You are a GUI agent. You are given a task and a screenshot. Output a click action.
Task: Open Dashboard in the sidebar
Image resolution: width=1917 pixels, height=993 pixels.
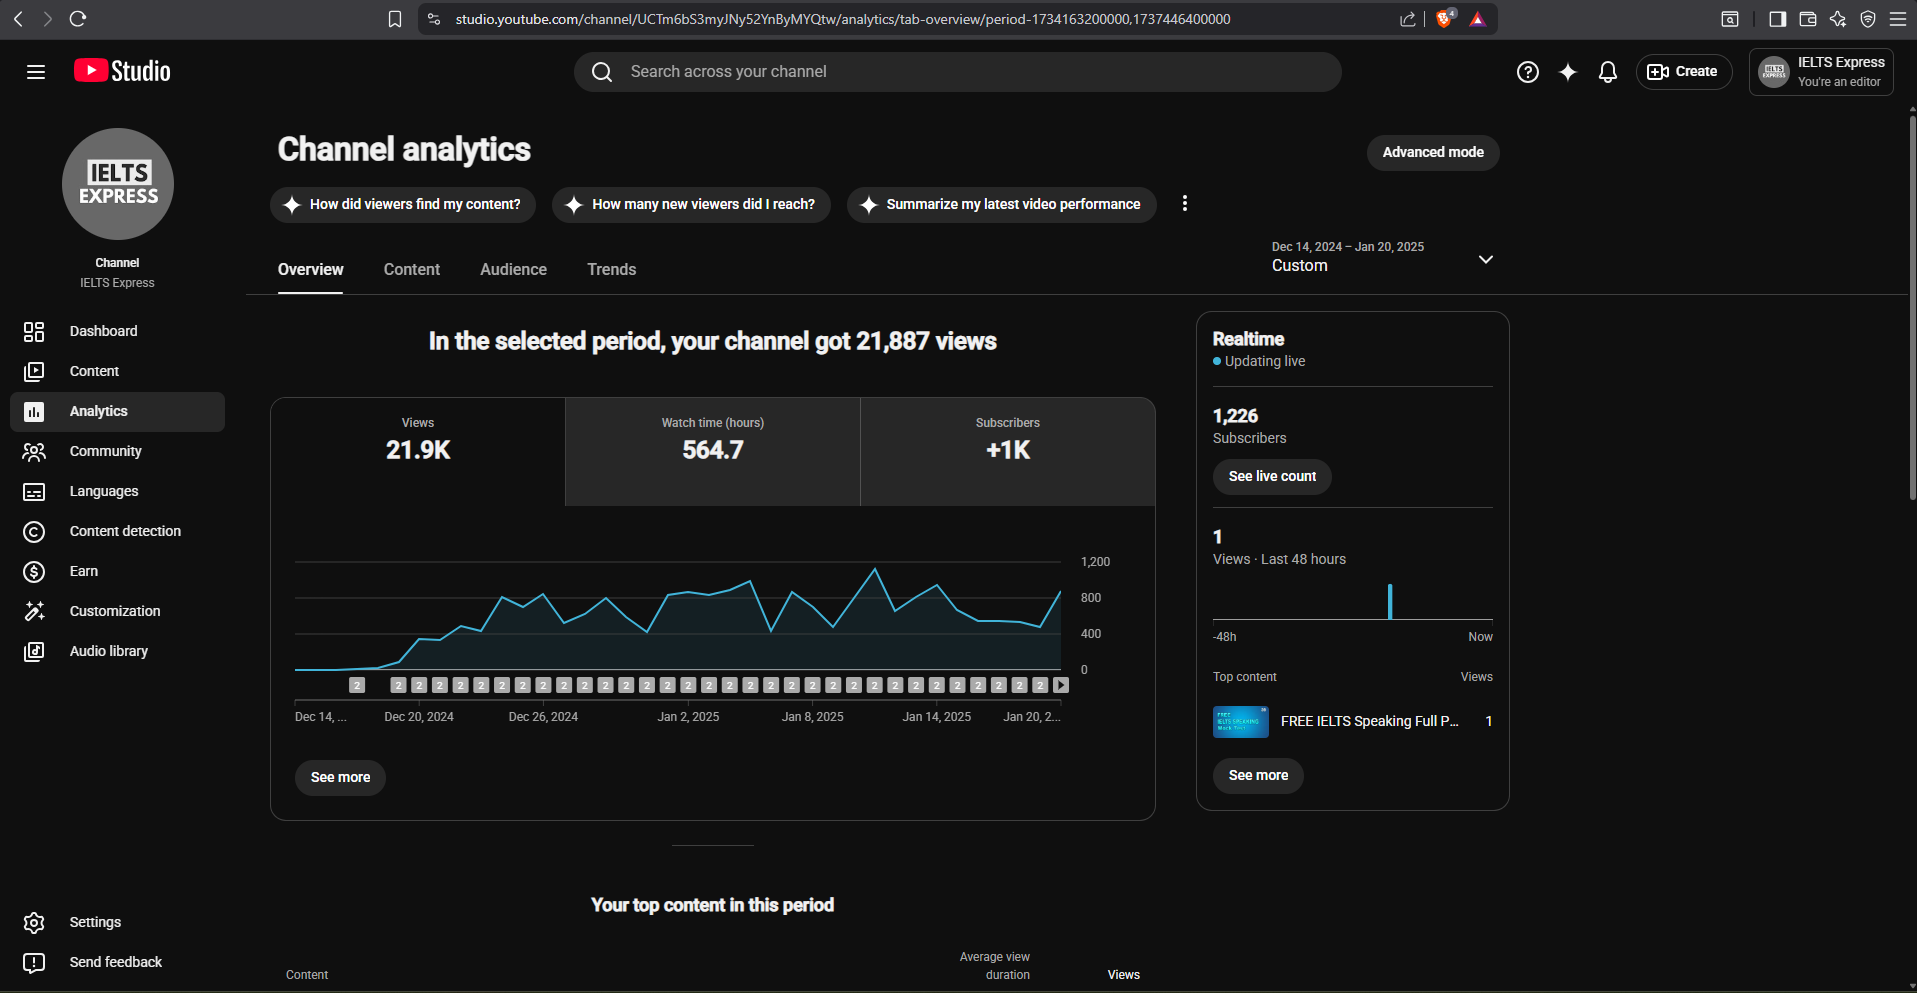tap(117, 331)
